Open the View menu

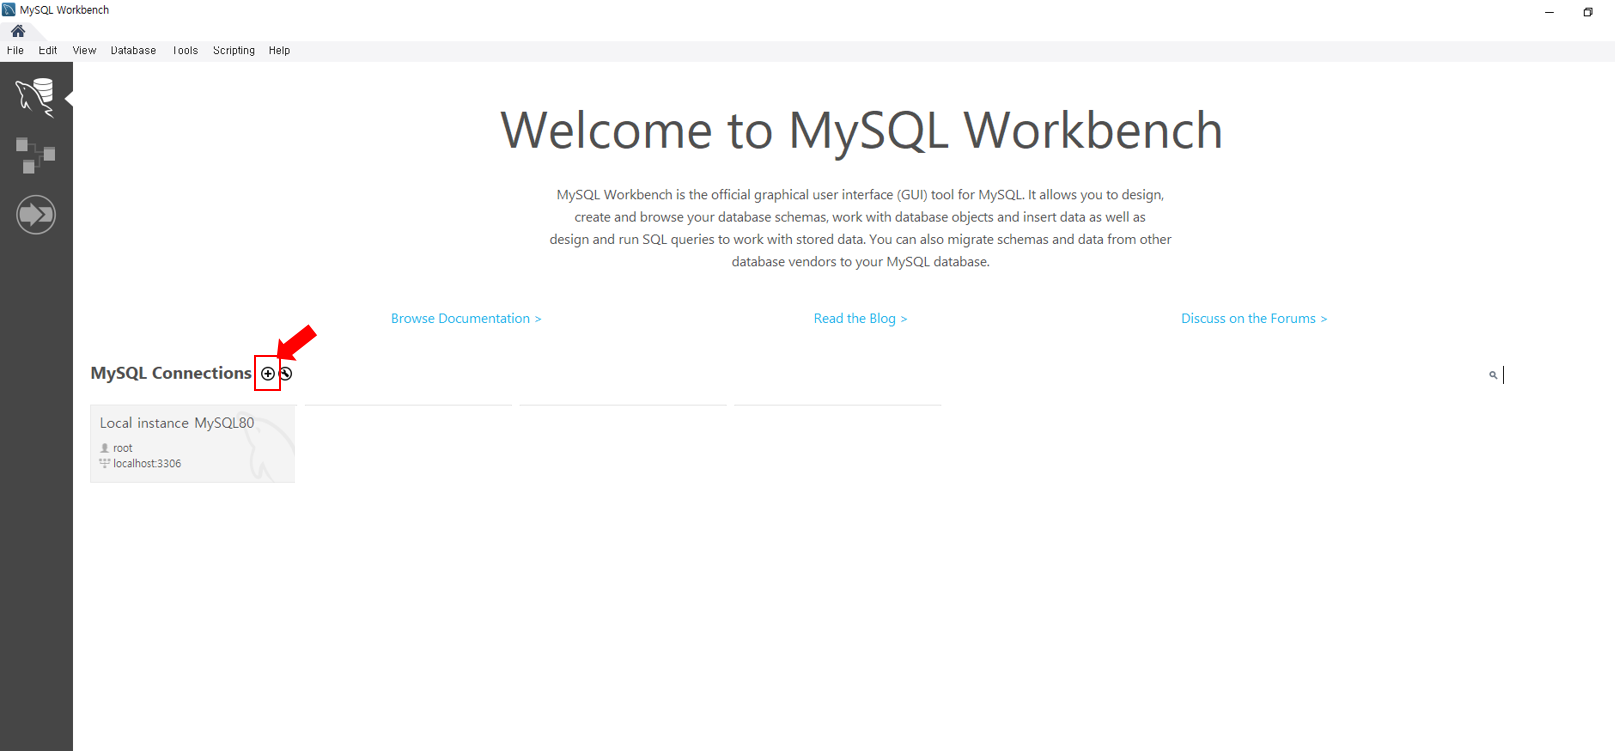84,50
